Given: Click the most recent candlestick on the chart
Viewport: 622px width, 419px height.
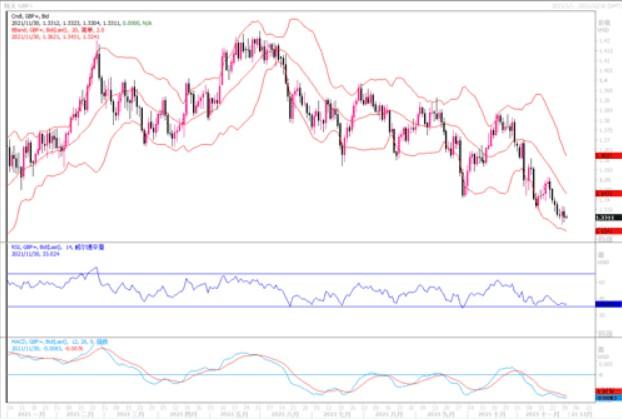Looking at the screenshot, I should pos(566,215).
